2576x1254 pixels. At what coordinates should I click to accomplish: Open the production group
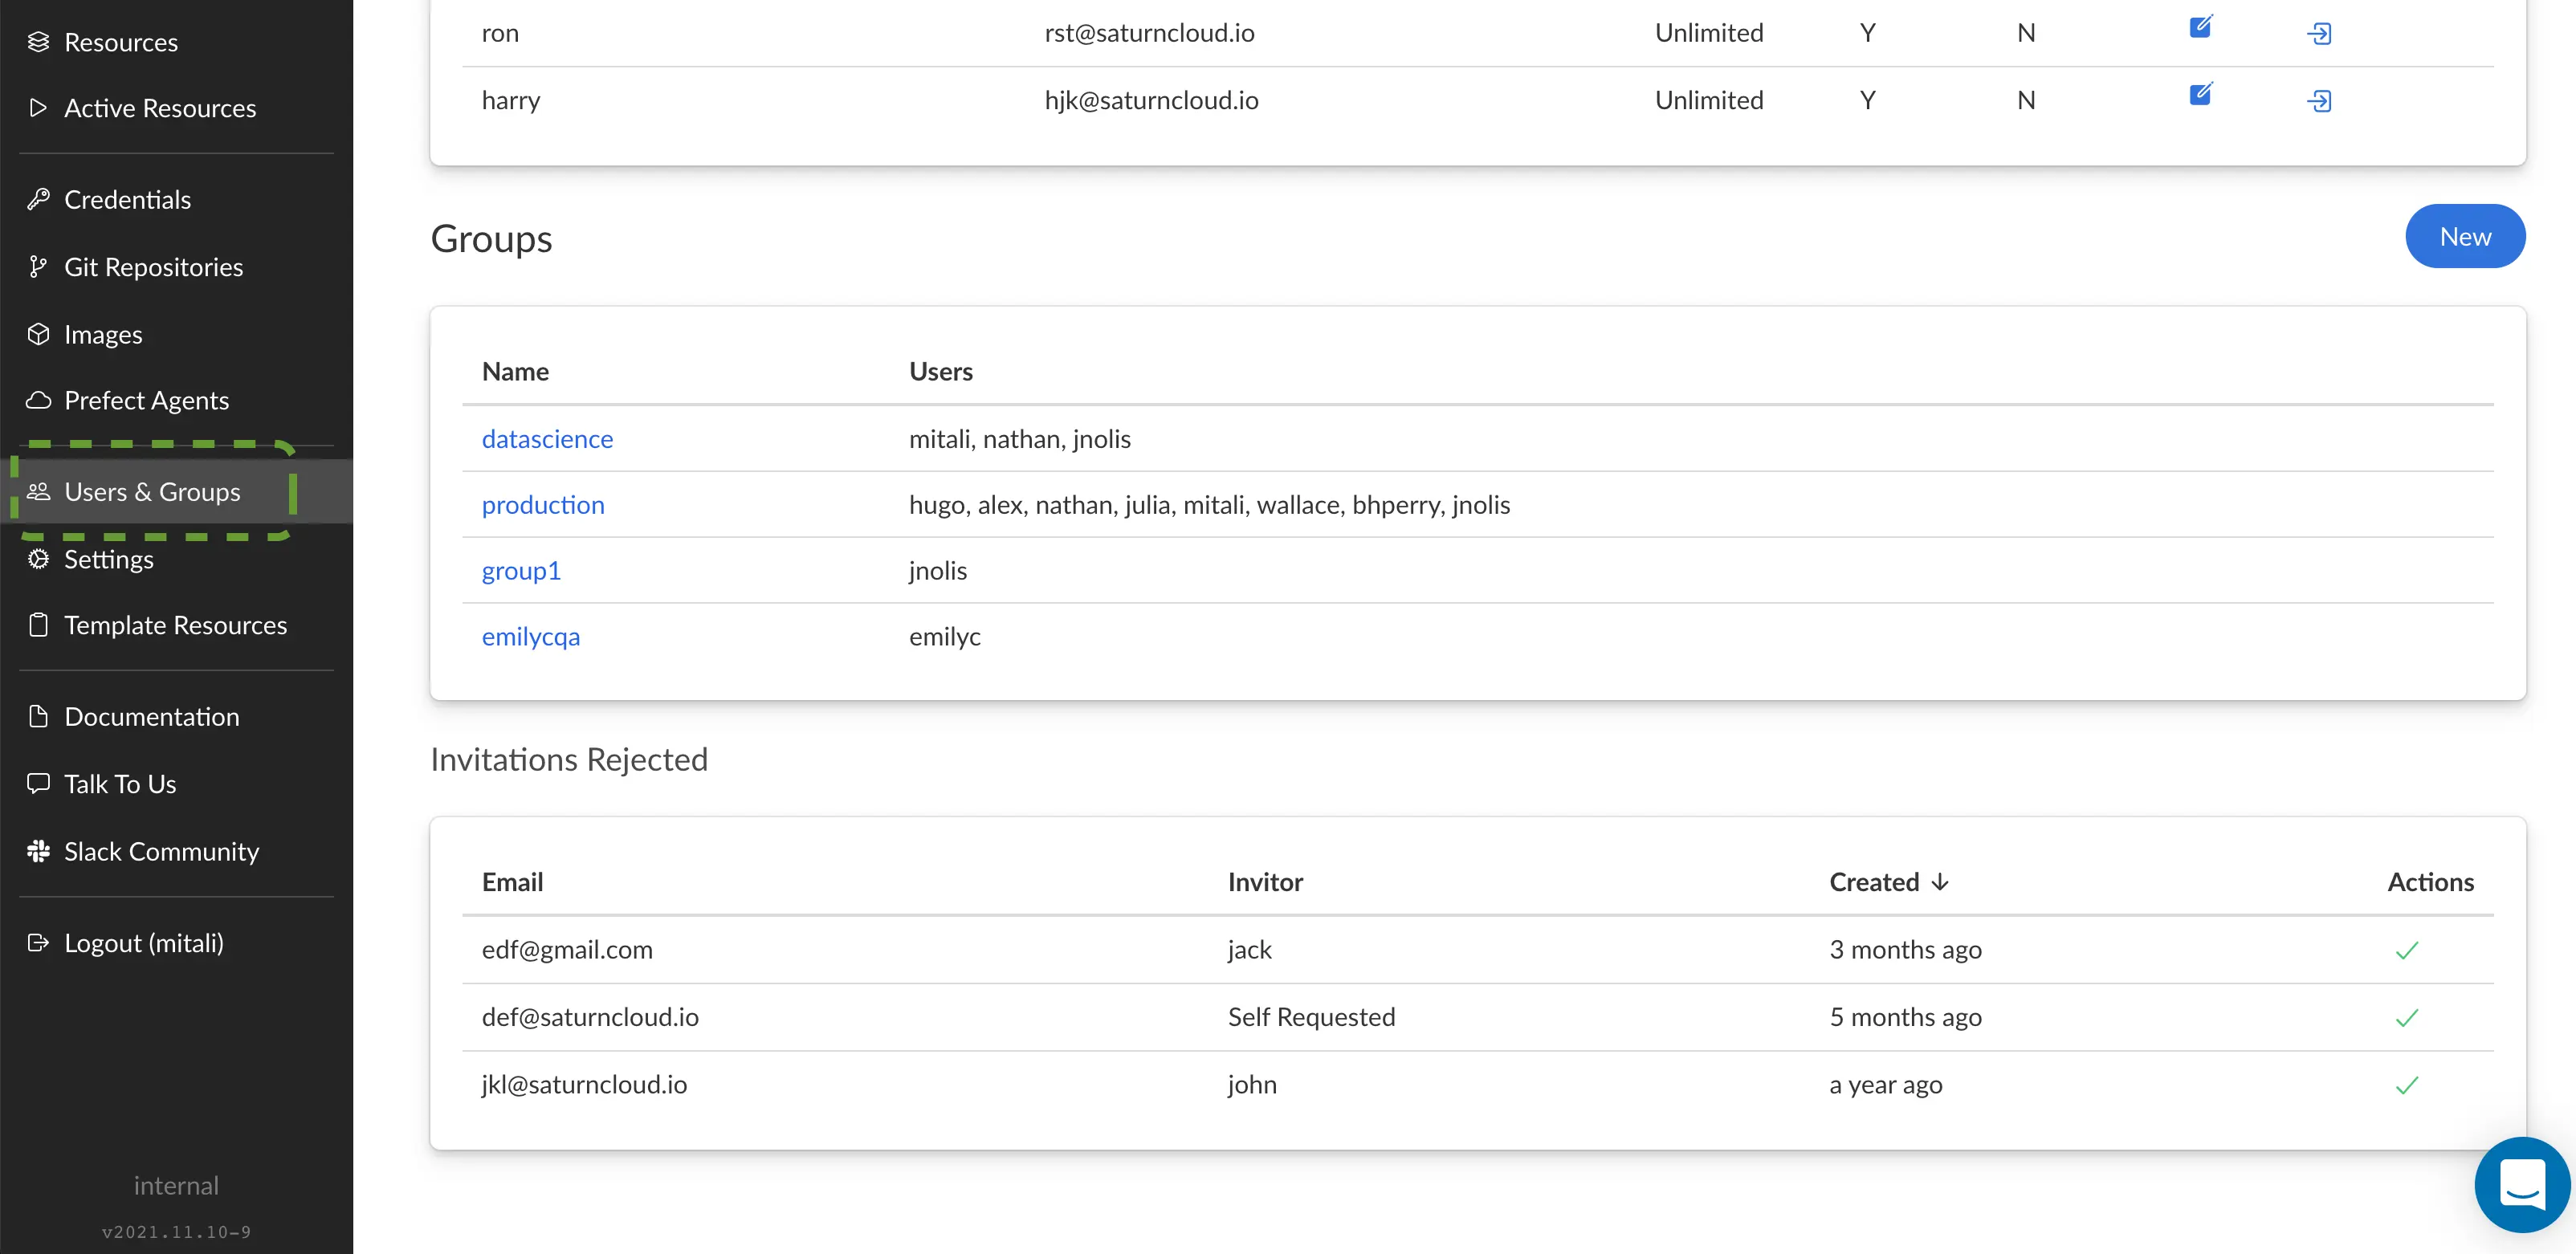tap(542, 503)
